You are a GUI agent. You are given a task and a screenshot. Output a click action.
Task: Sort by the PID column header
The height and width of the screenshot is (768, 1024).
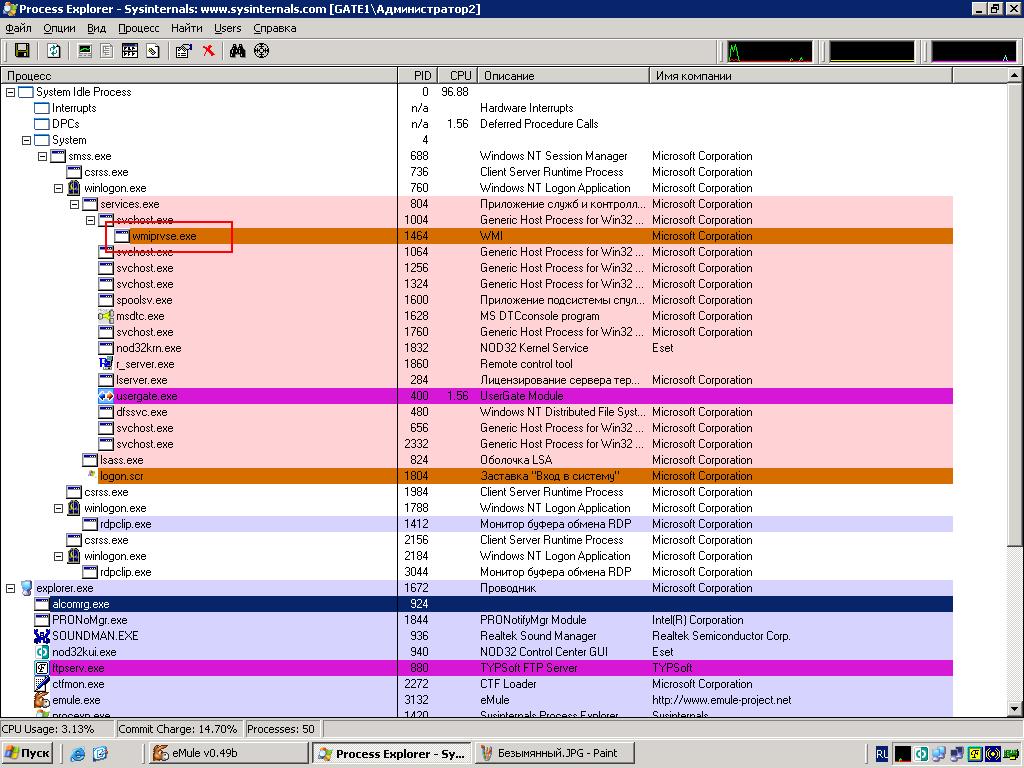417,76
